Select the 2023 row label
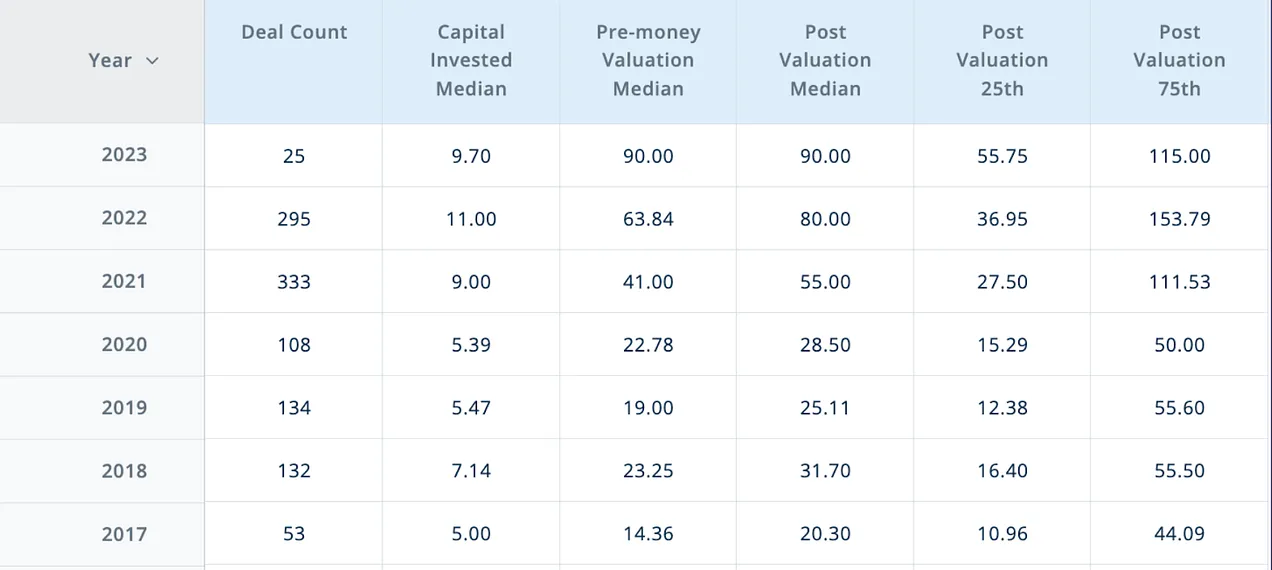 124,155
